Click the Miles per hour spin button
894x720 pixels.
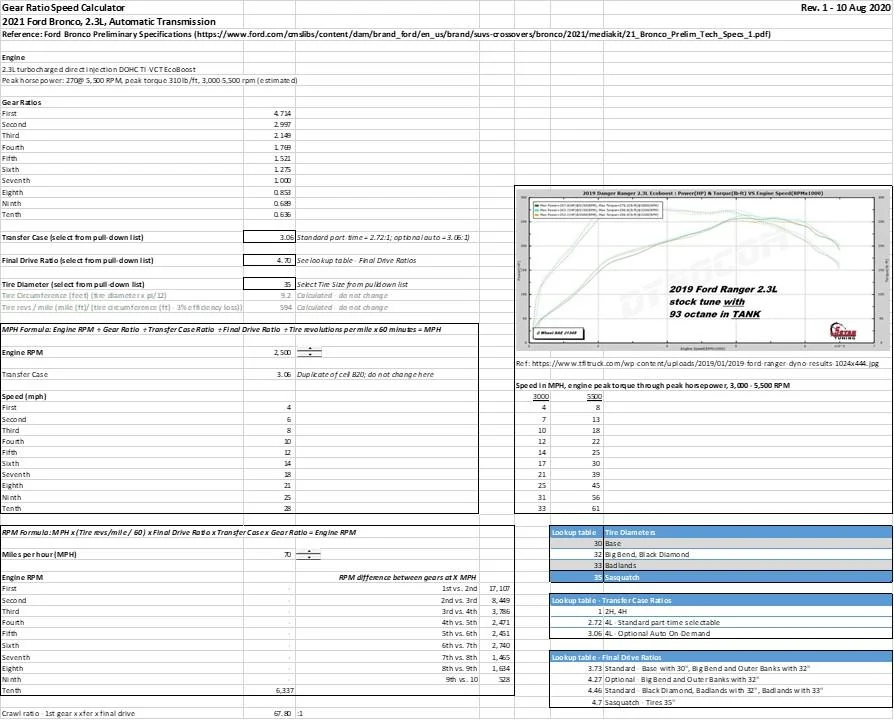pyautogui.click(x=308, y=554)
